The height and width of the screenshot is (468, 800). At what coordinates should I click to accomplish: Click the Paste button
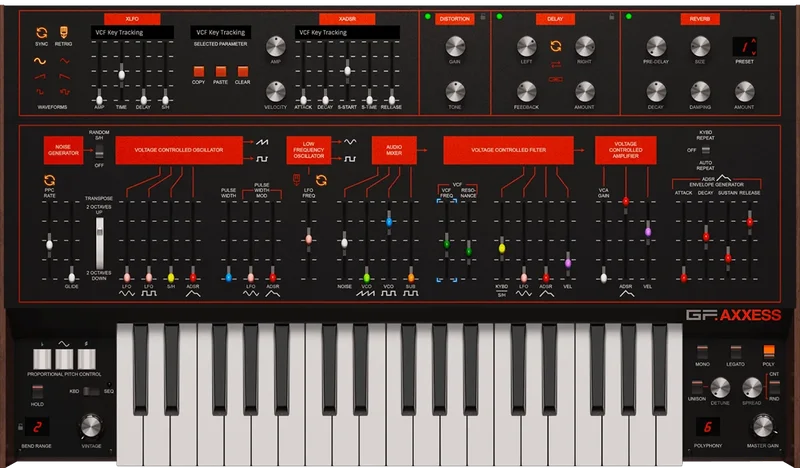point(220,71)
